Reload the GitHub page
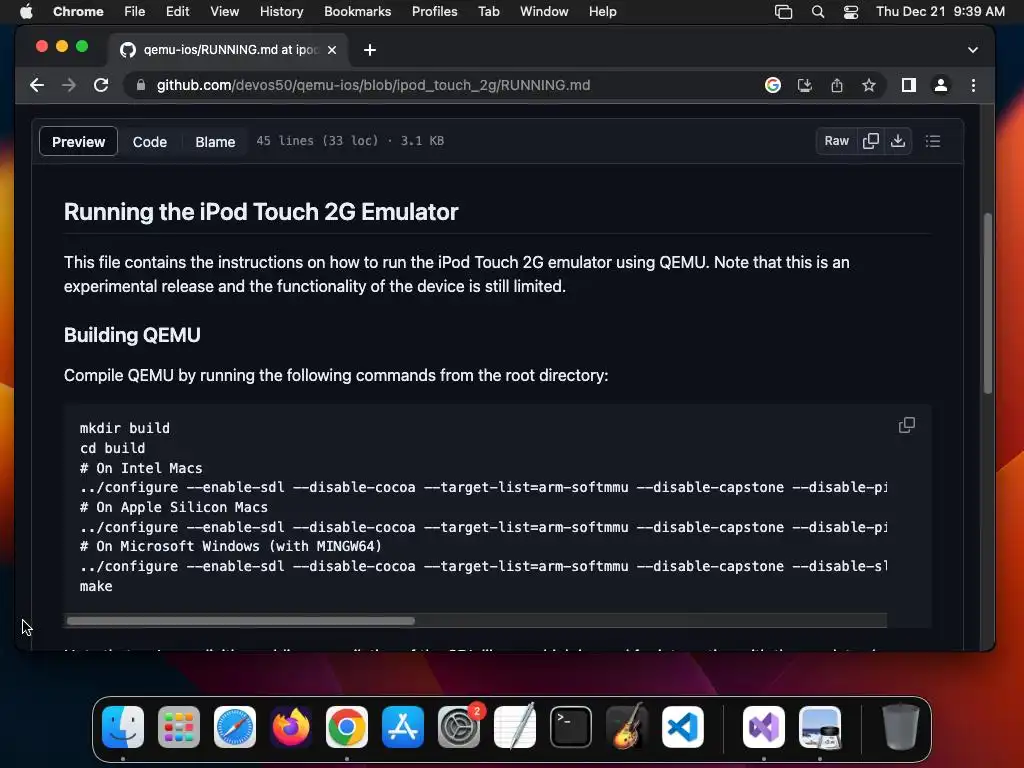1024x768 pixels. (101, 86)
